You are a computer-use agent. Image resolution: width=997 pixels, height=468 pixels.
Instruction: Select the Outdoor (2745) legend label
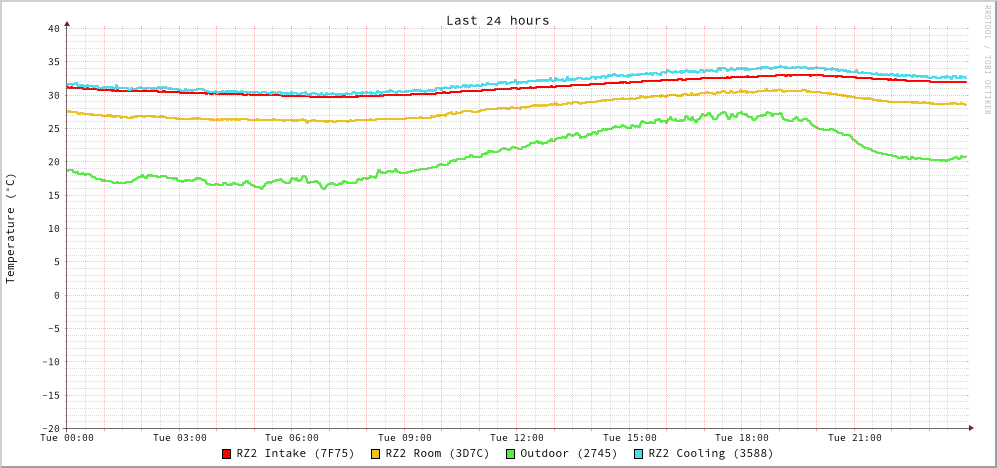(568, 453)
